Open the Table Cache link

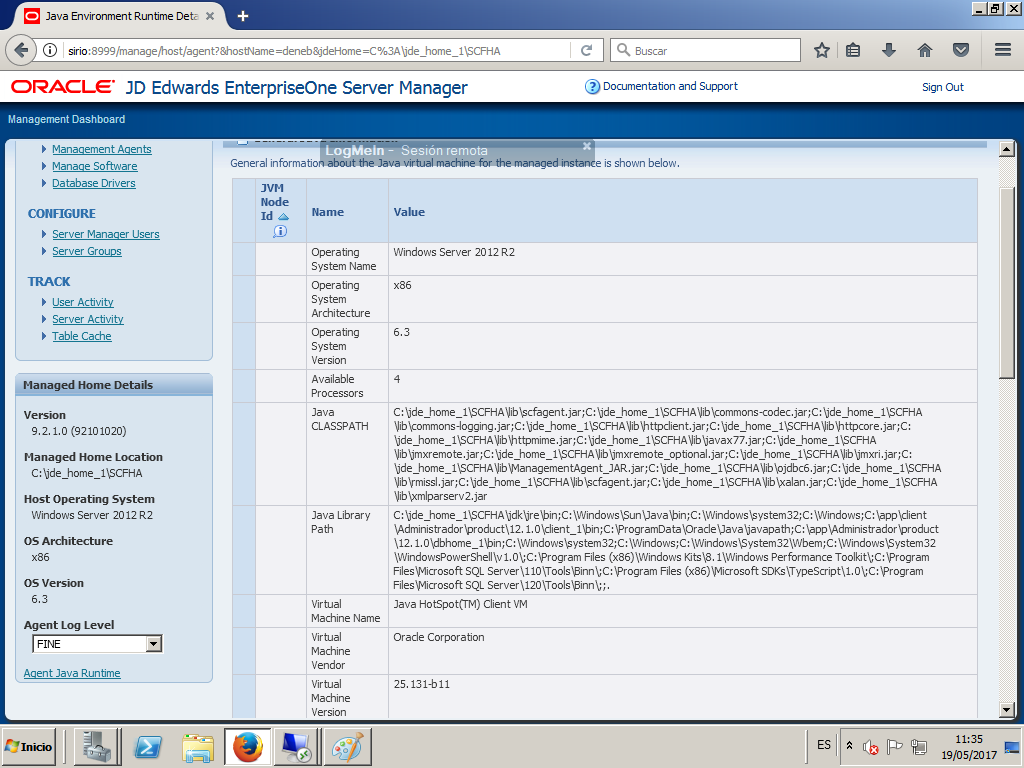[82, 336]
